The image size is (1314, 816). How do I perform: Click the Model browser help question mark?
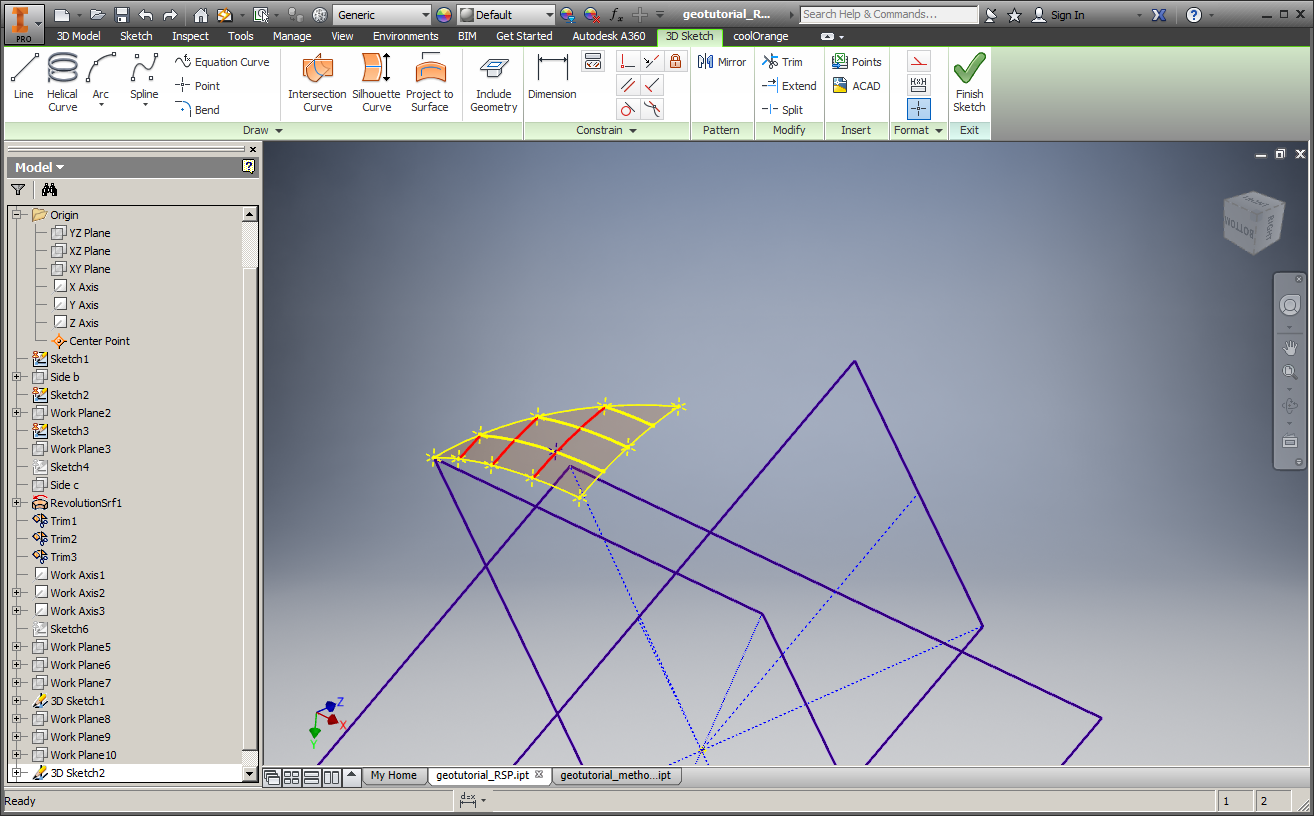248,167
